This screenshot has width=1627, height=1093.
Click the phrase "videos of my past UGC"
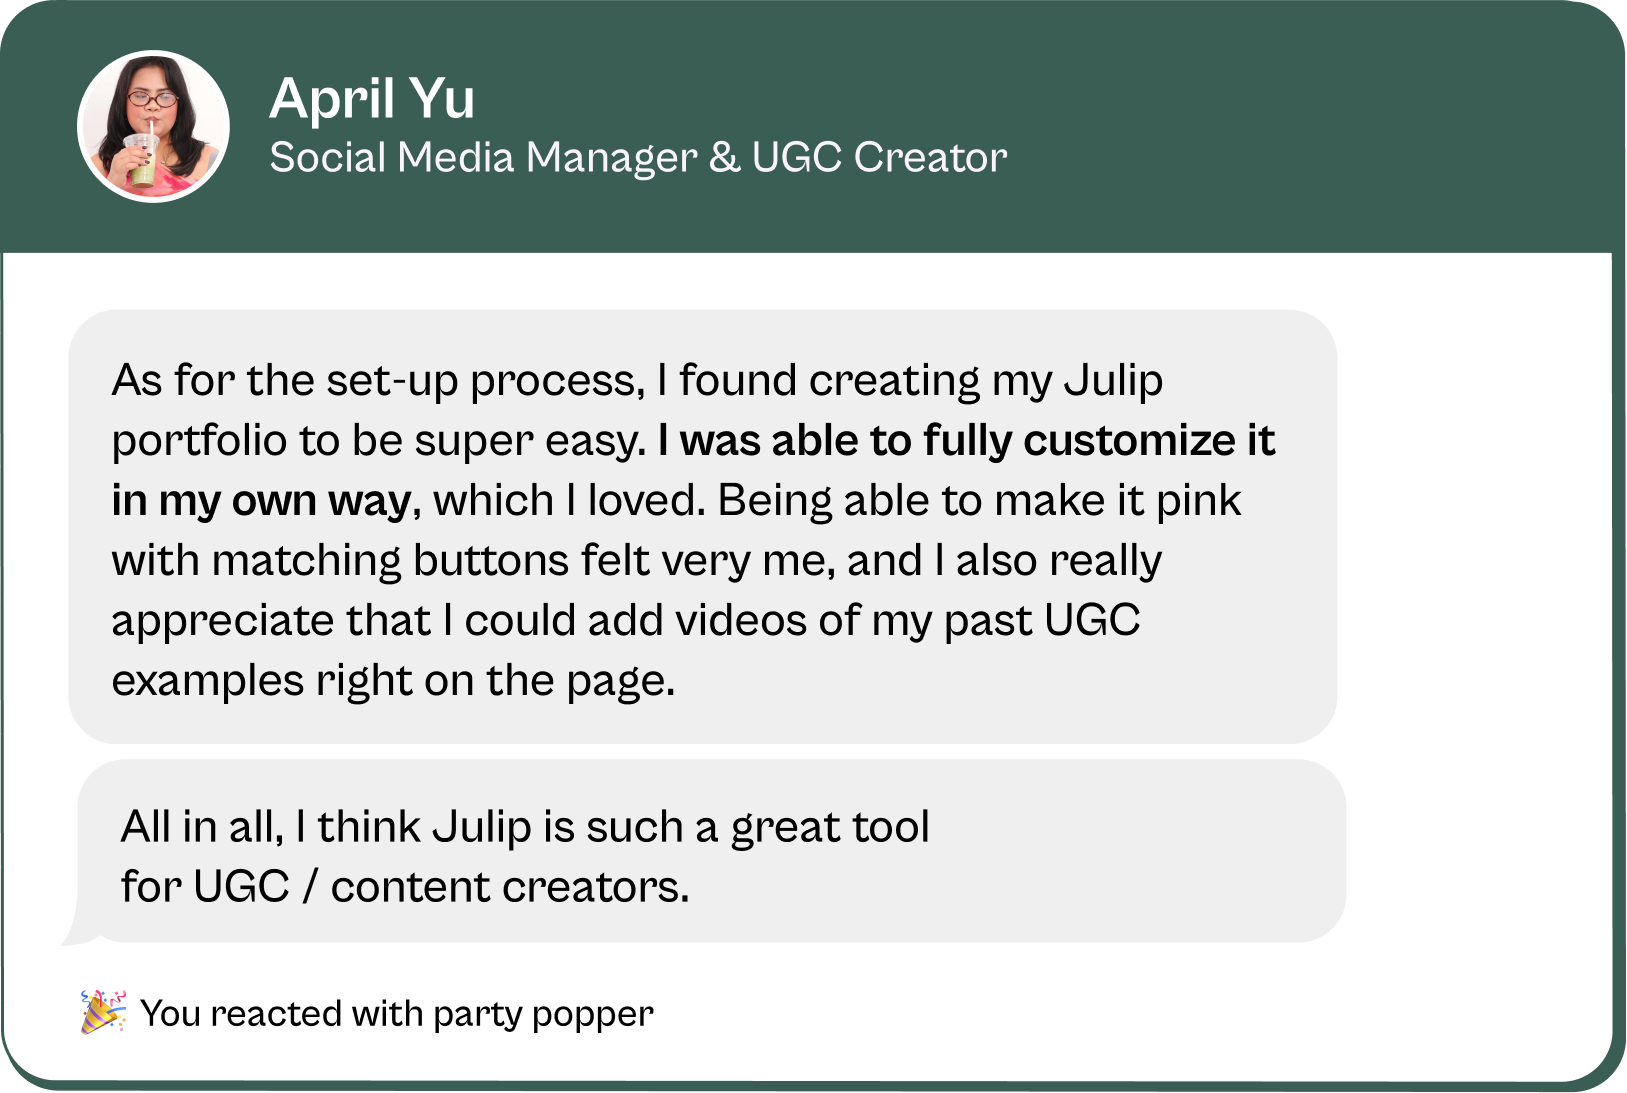tap(908, 621)
